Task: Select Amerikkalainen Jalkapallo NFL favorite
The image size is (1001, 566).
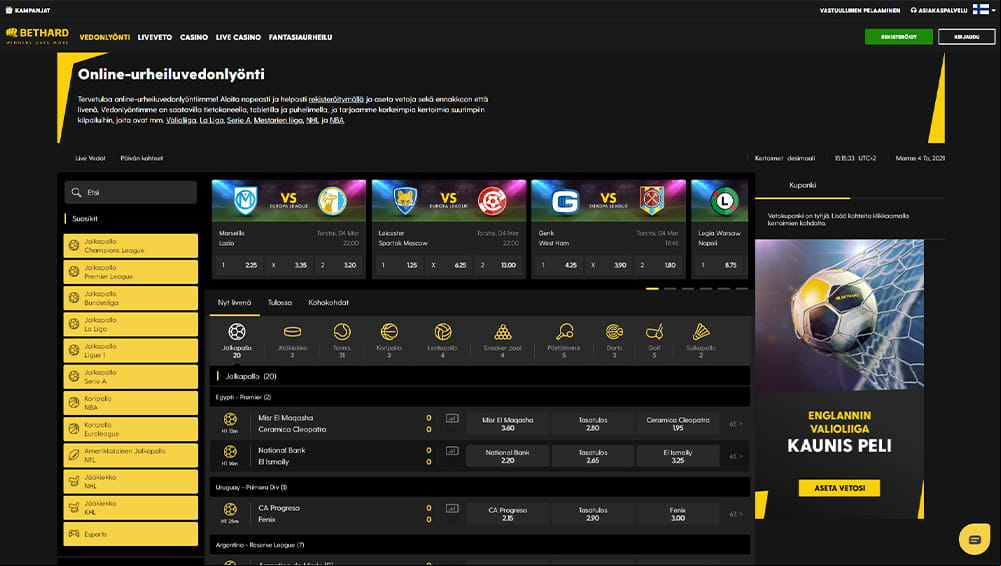Action: pos(130,455)
